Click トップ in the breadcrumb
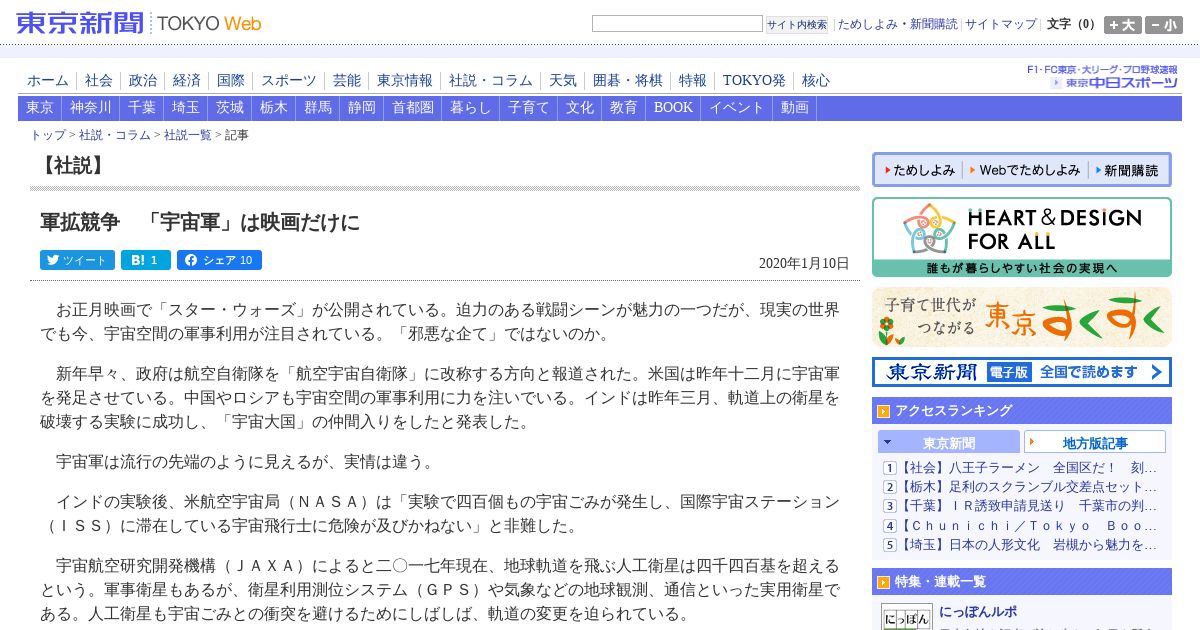Viewport: 1200px width, 630px height. coord(48,135)
